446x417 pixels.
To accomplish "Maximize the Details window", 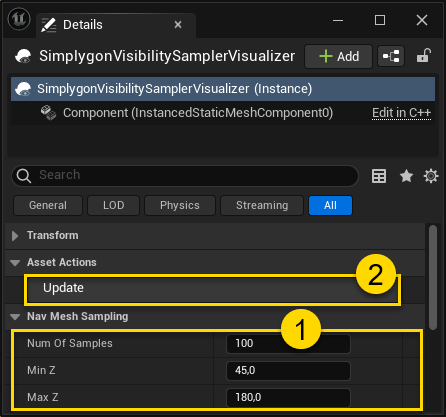I will [x=380, y=20].
